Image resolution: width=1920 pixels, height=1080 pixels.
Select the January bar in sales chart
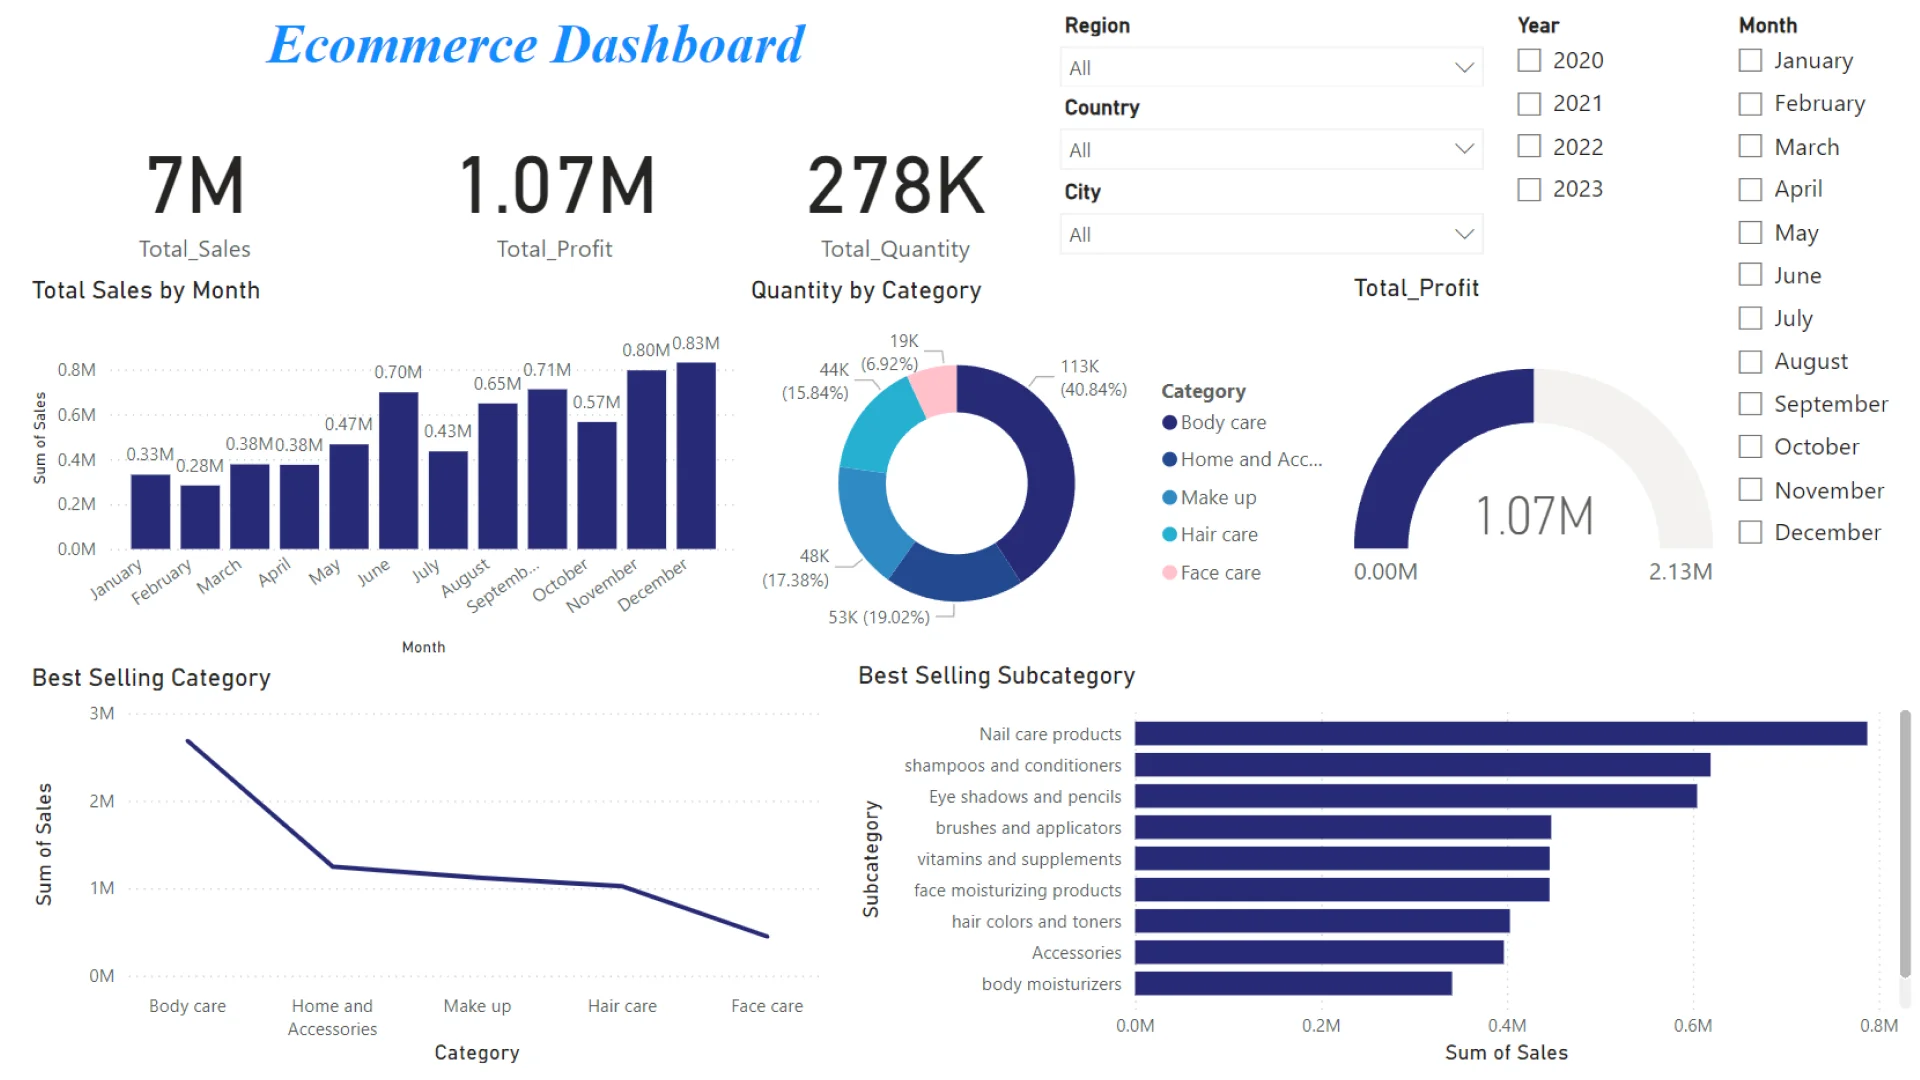[x=150, y=512]
